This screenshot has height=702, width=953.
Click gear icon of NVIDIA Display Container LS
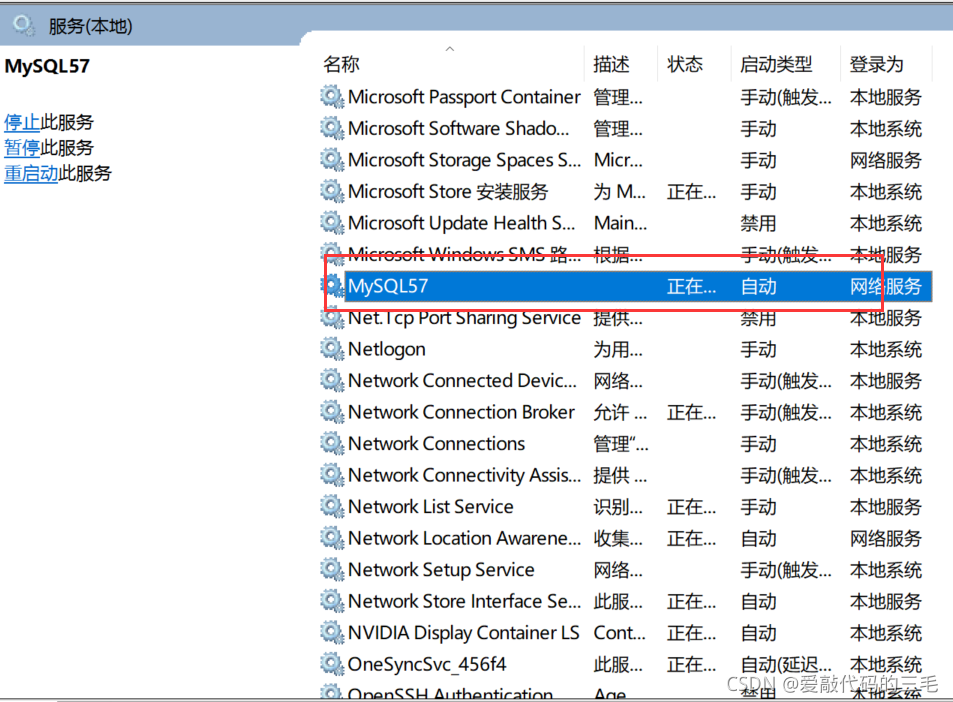(332, 633)
